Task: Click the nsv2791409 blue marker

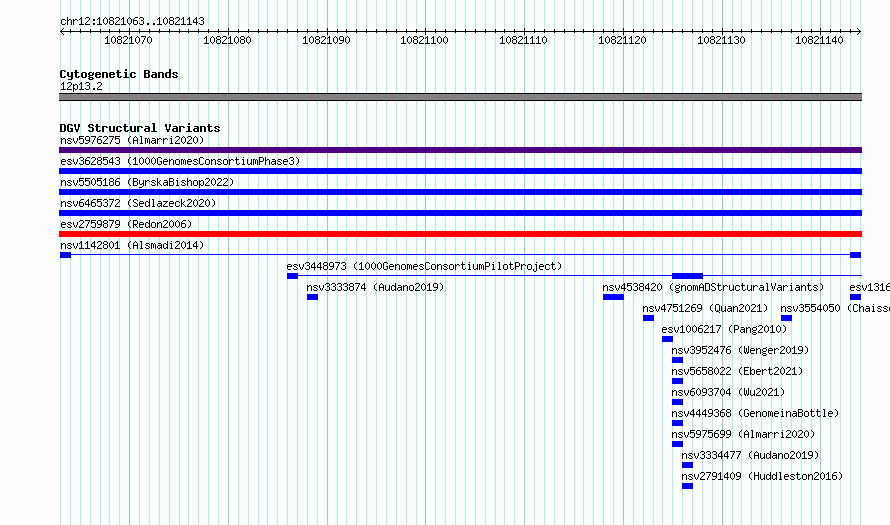Action: 687,486
